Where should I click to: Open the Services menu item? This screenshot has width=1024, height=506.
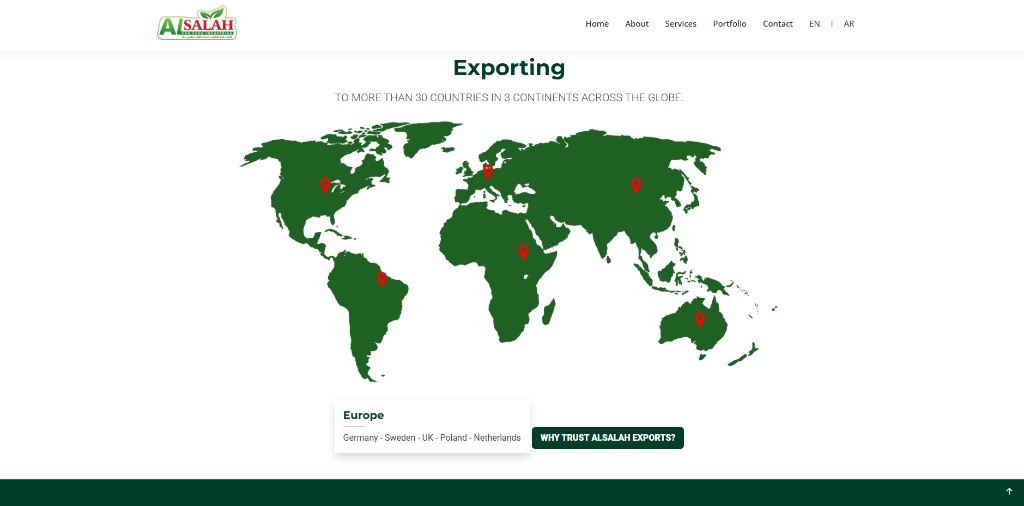pyautogui.click(x=680, y=24)
